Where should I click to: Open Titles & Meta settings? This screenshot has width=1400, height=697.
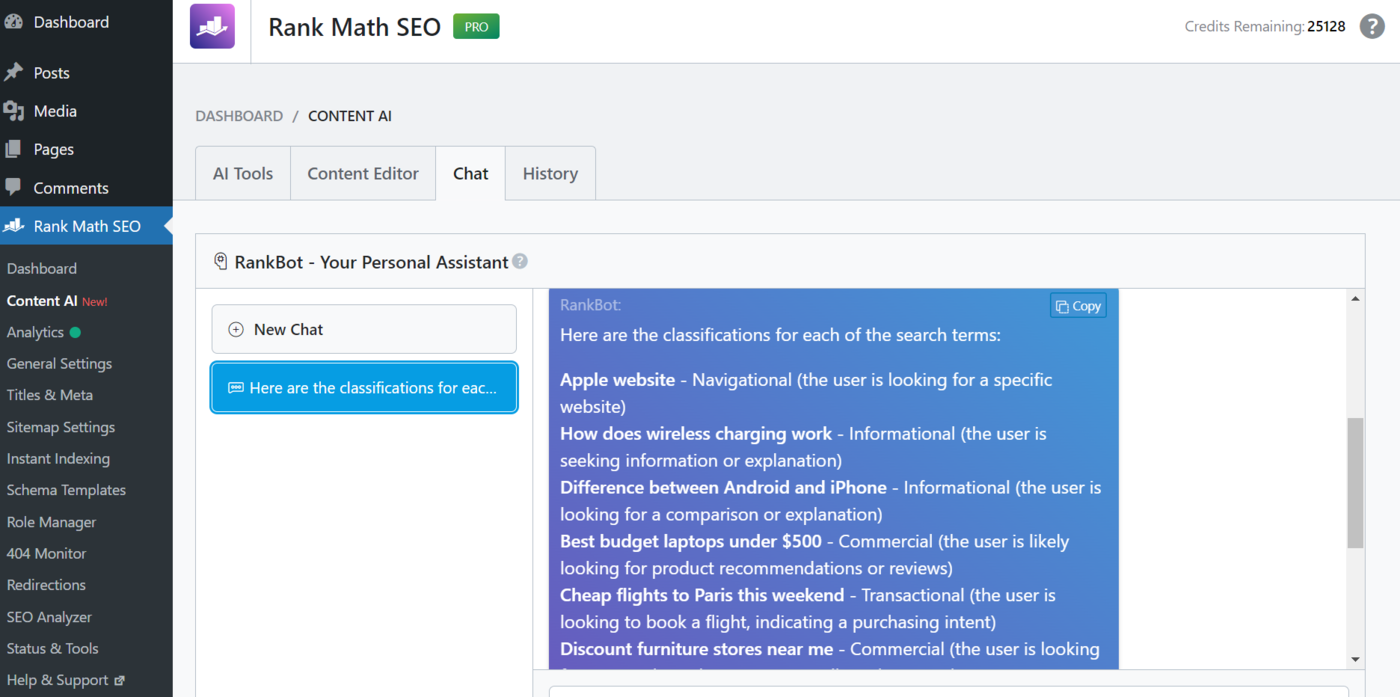coord(50,395)
